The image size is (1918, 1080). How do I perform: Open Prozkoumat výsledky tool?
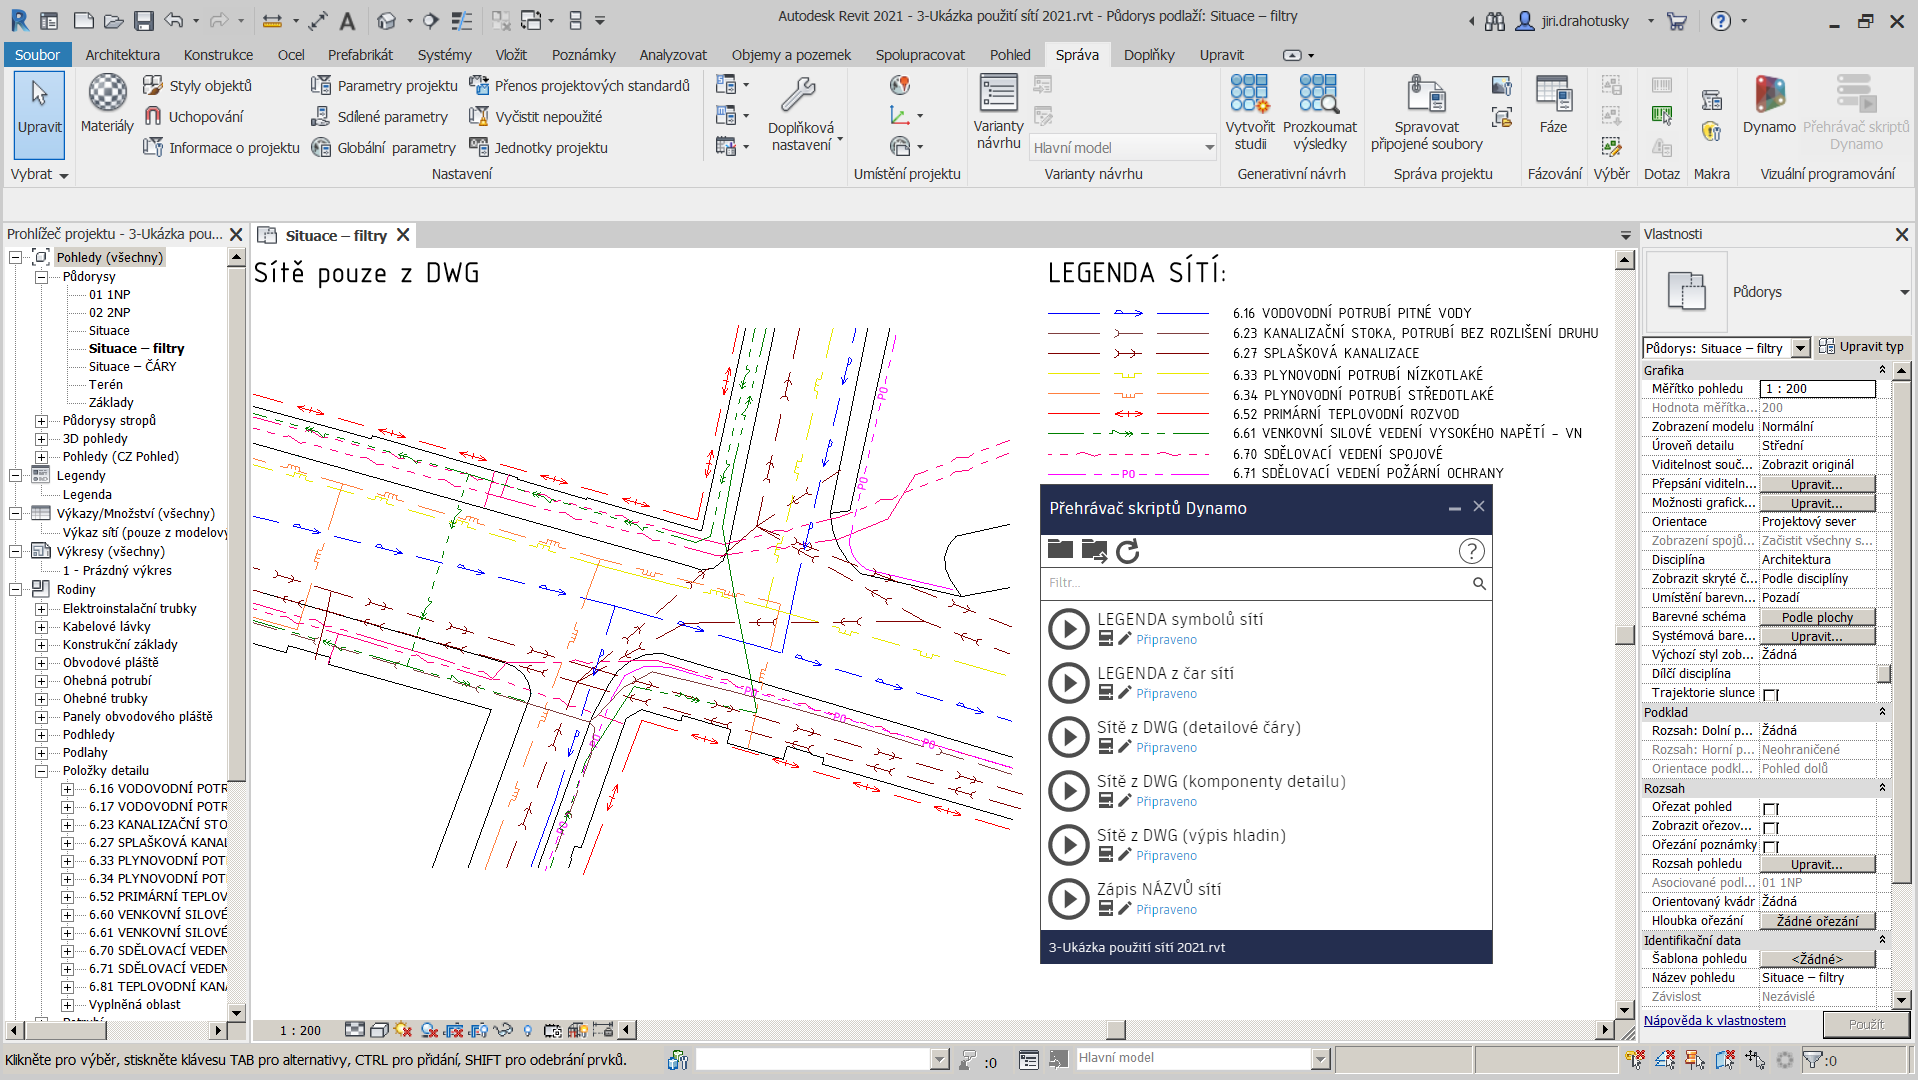click(x=1319, y=113)
